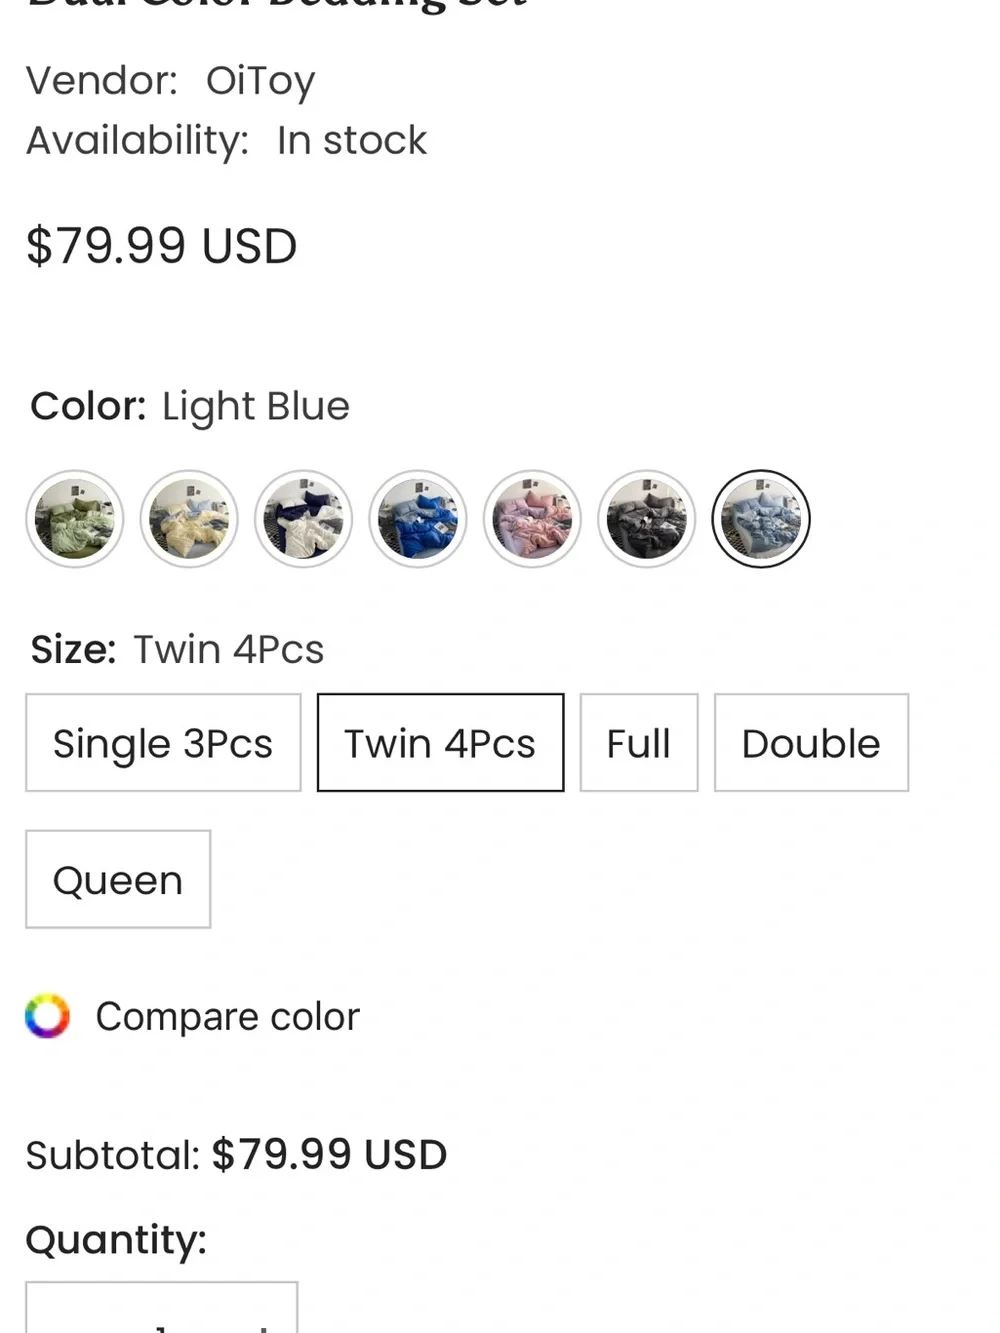Select the royal blue bedding swatch

418,519
